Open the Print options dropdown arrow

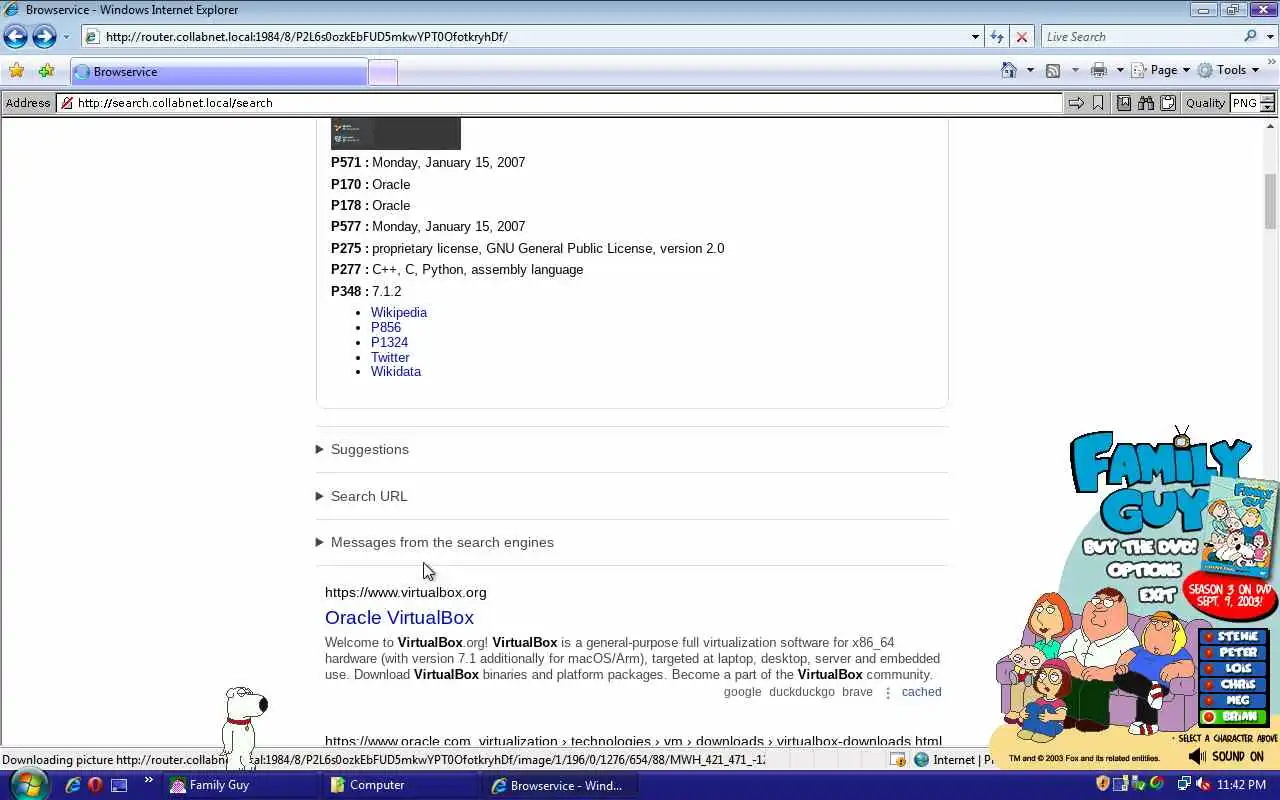(x=1119, y=70)
